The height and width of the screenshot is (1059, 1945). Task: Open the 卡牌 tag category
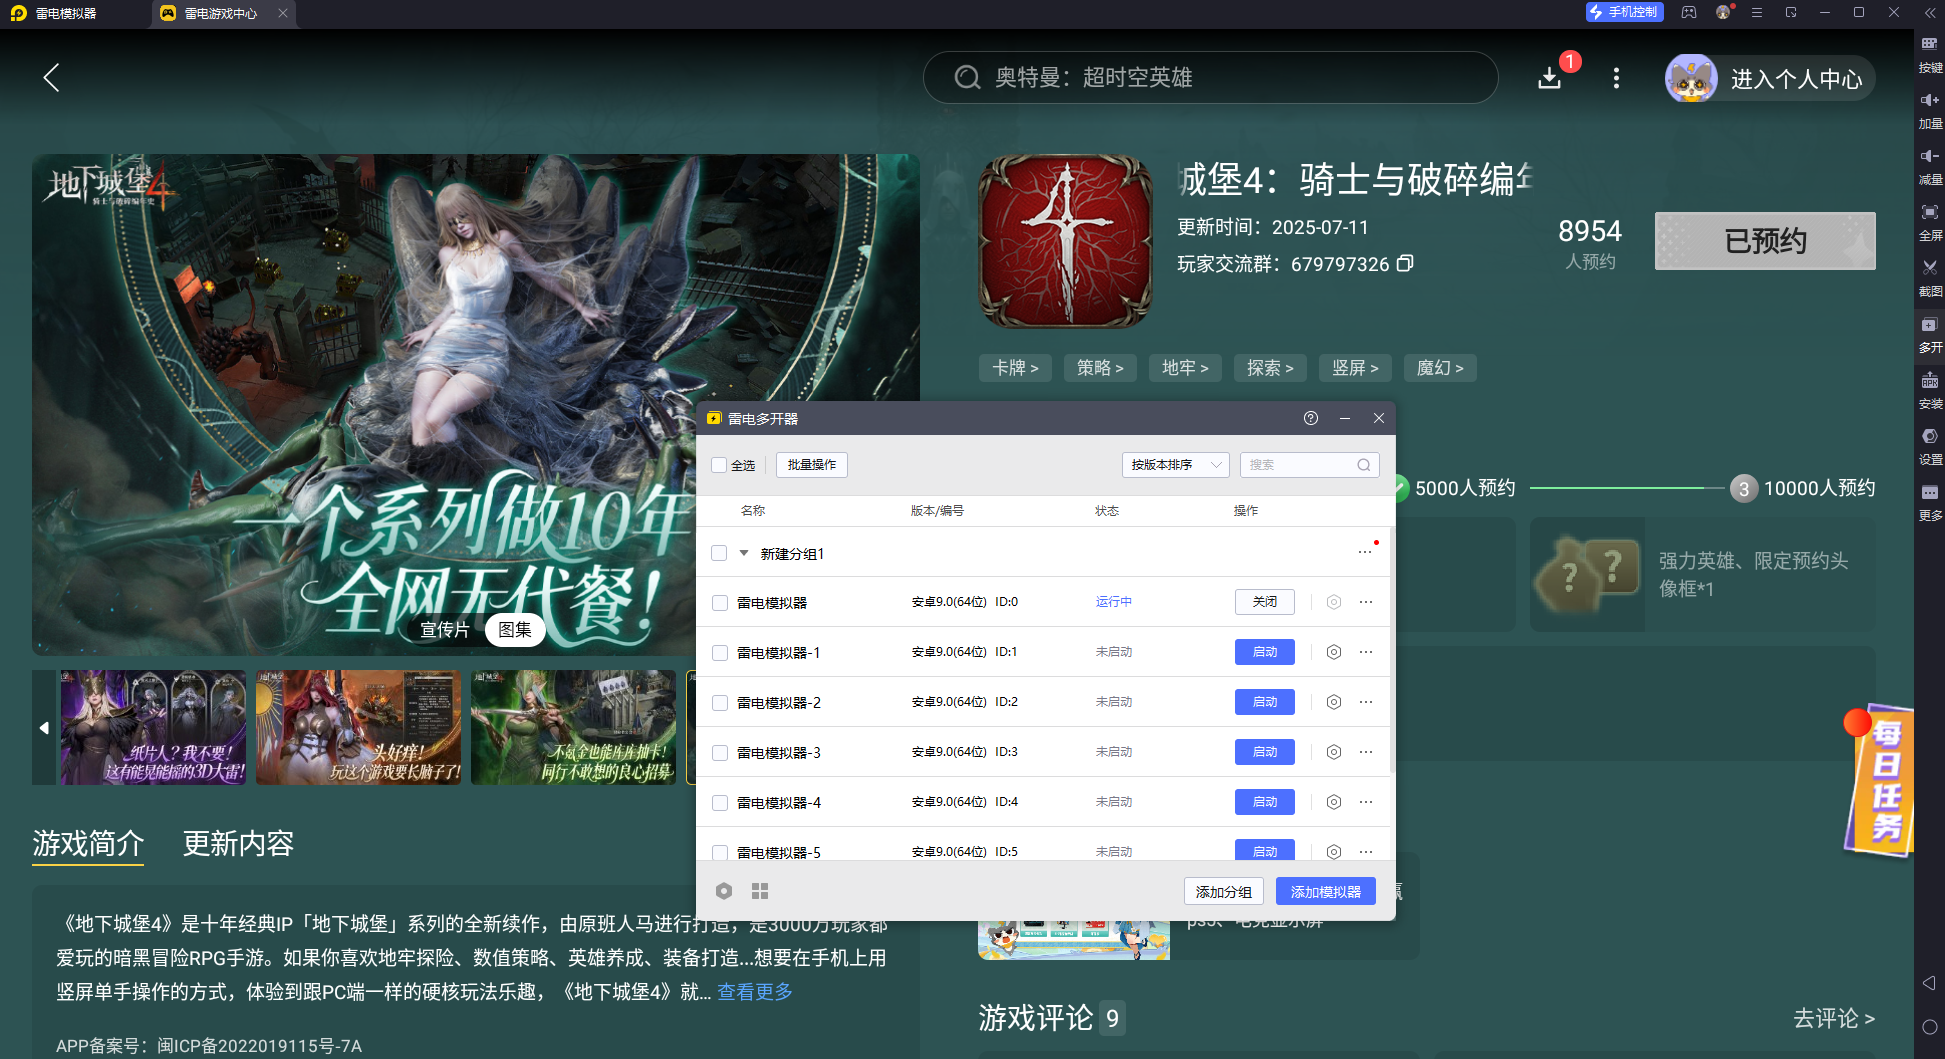pos(1016,368)
